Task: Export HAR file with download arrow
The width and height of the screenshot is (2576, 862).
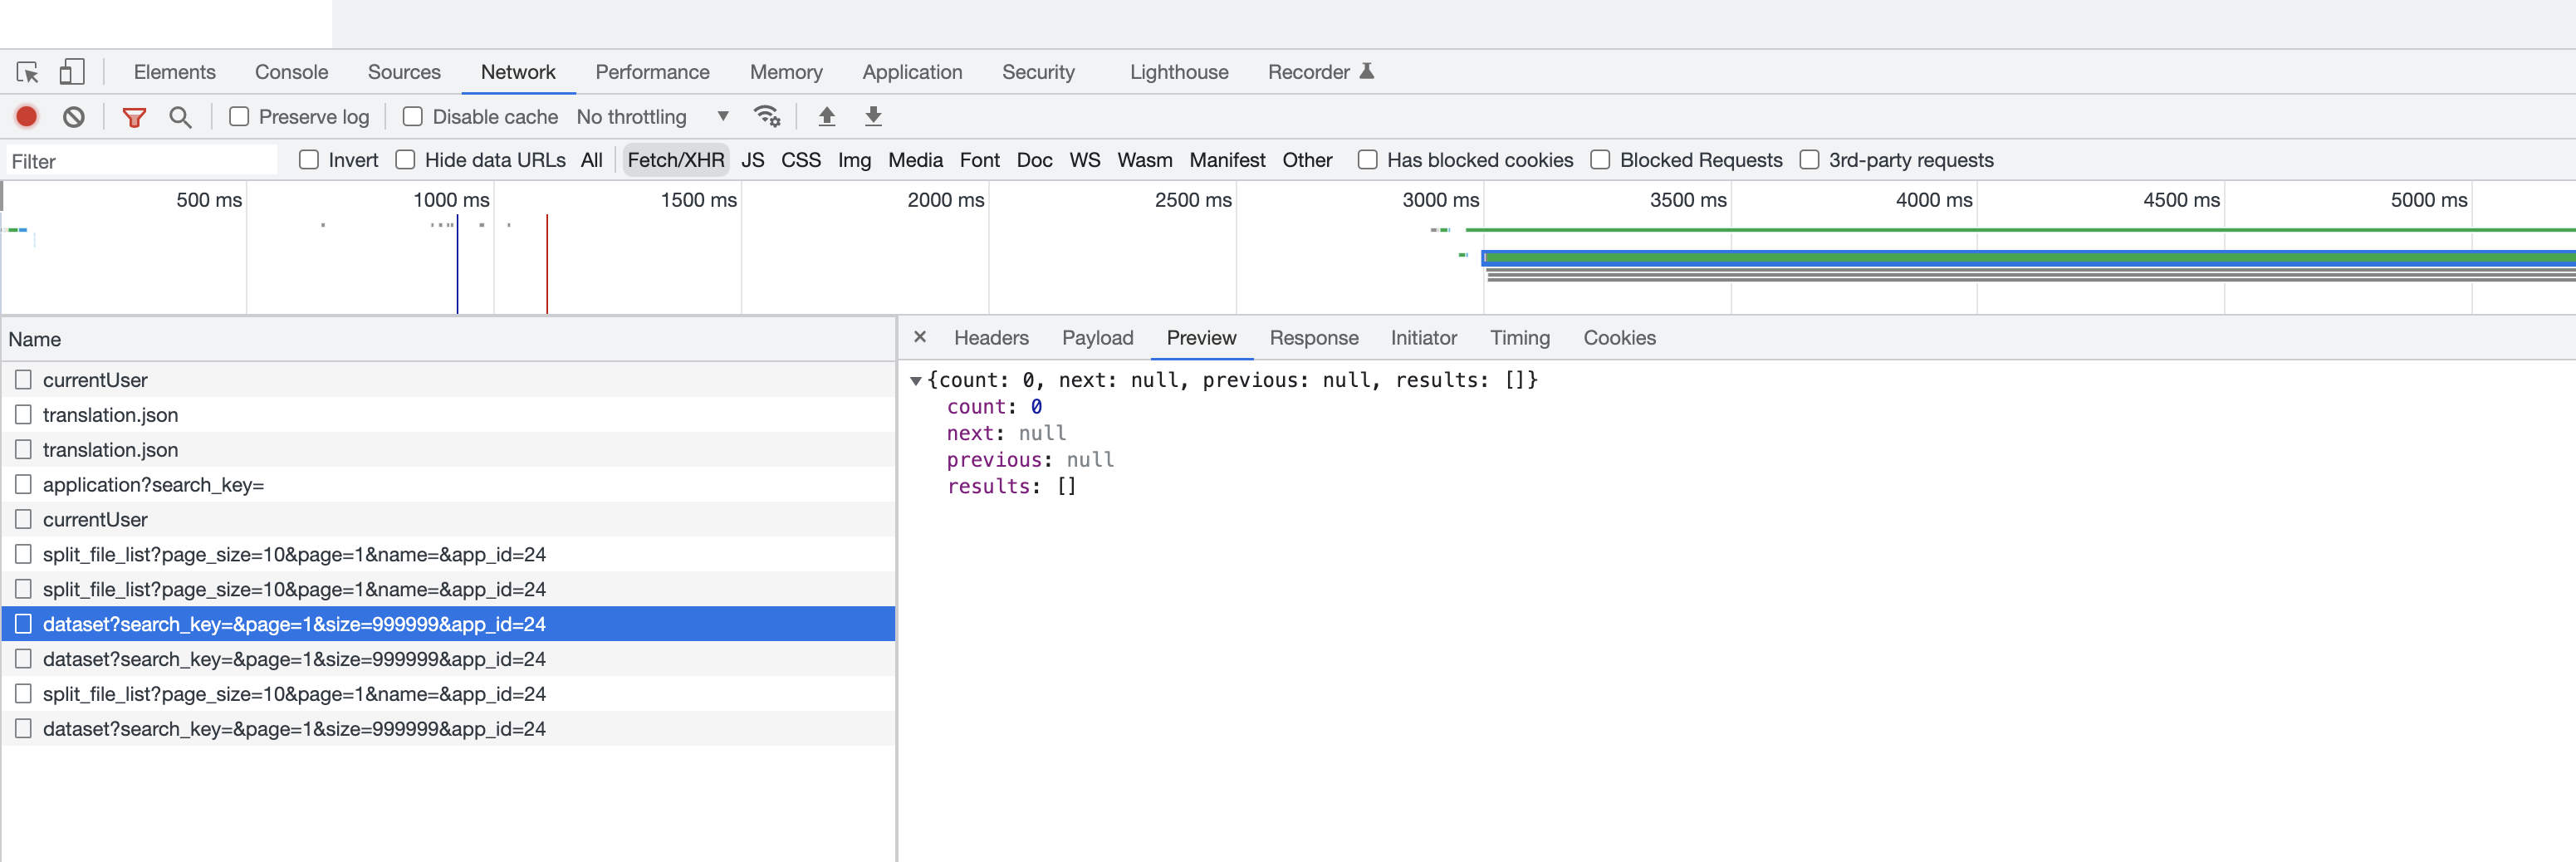Action: pyautogui.click(x=873, y=116)
